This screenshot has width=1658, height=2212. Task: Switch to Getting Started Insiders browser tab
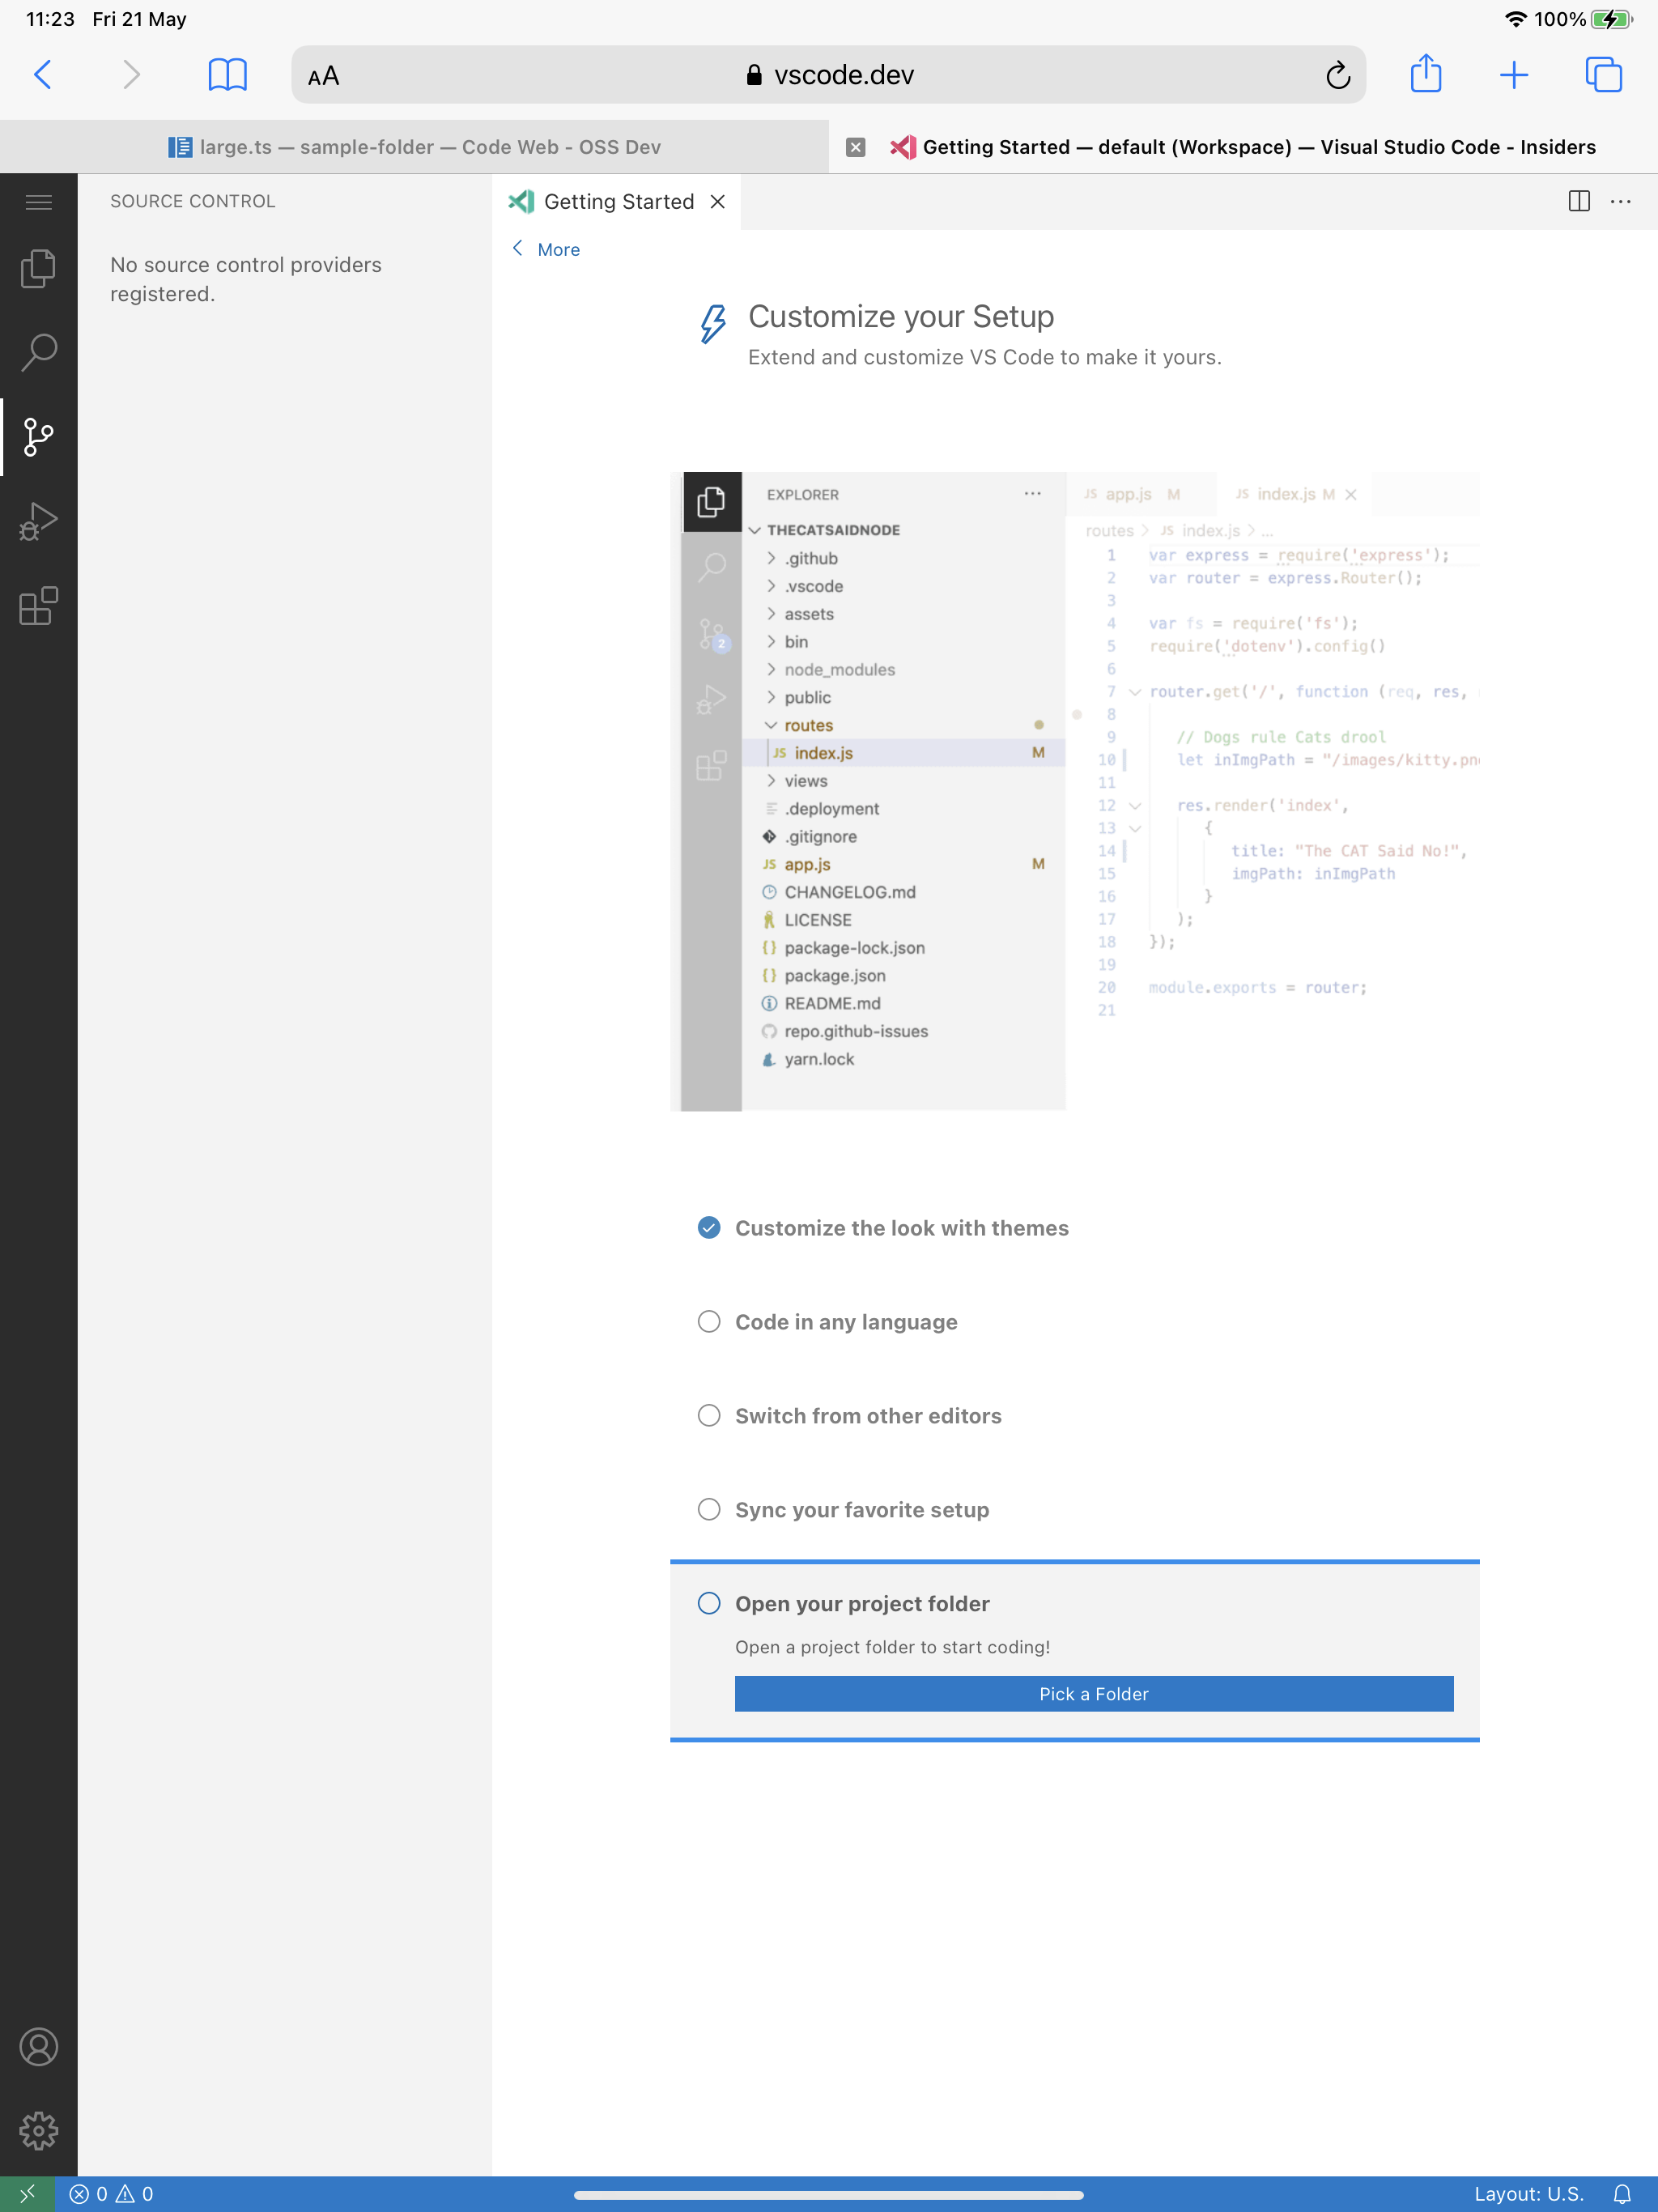click(x=1243, y=147)
